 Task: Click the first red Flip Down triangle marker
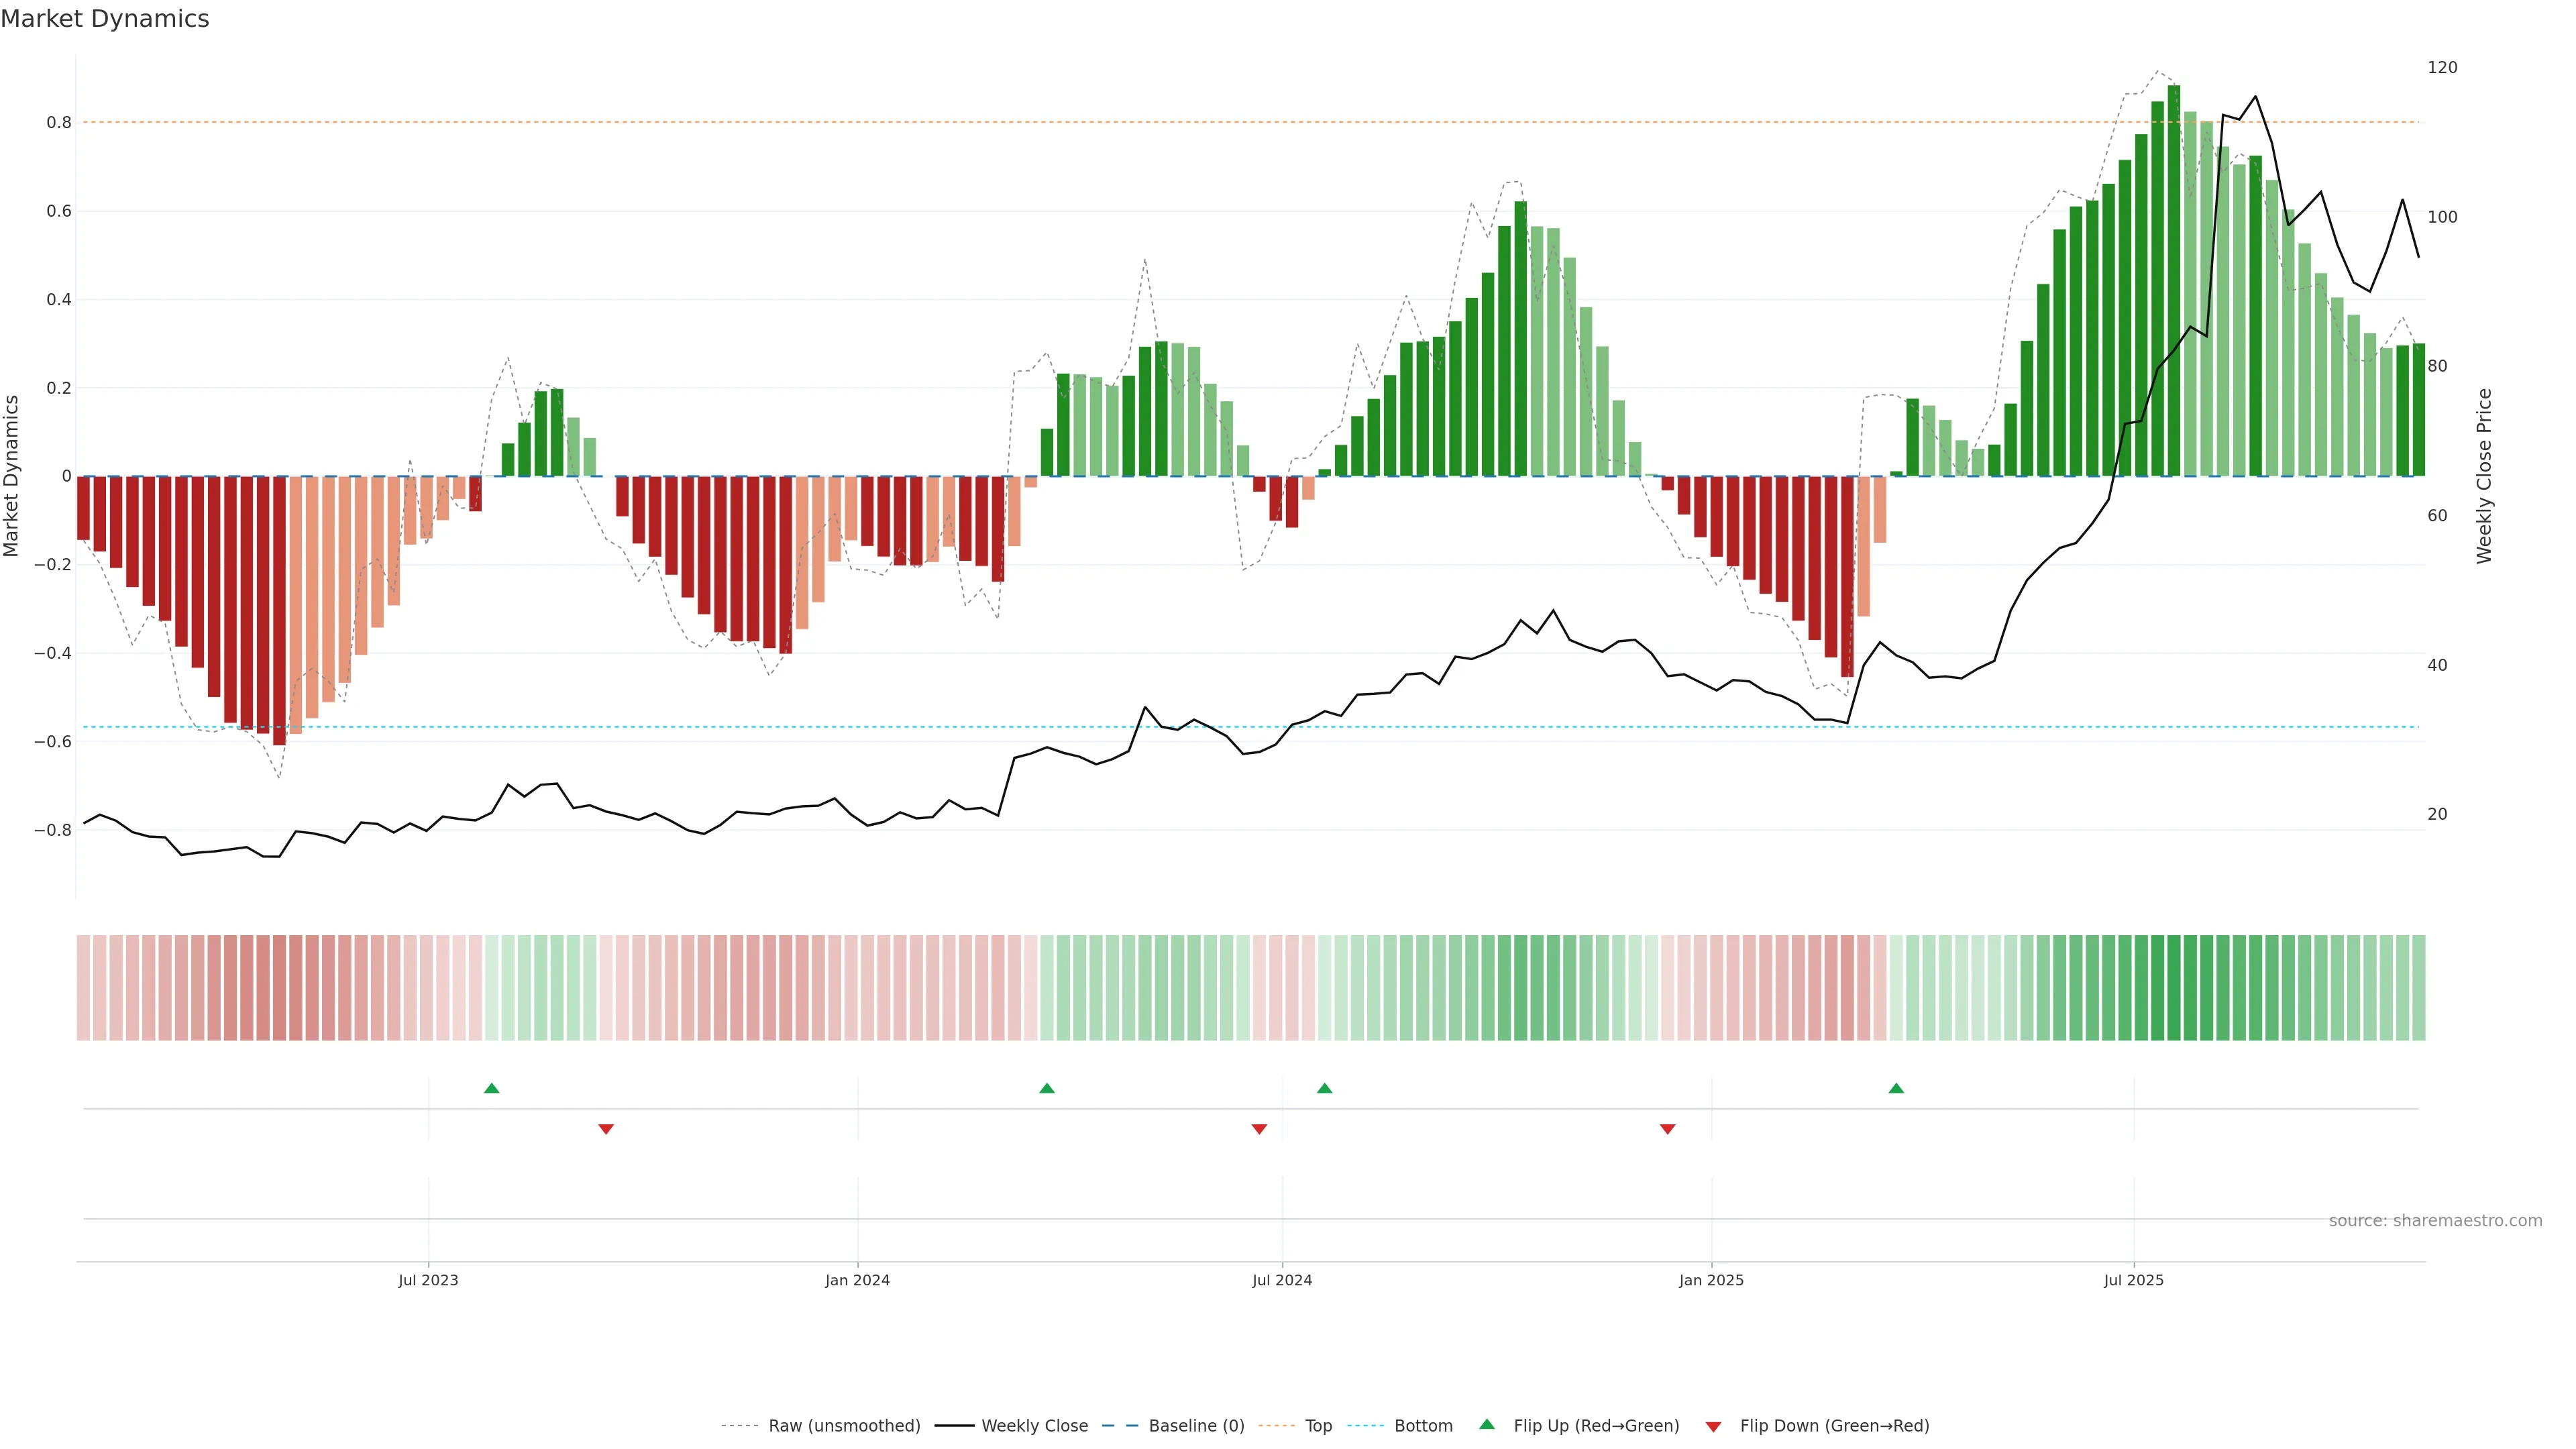pyautogui.click(x=605, y=1129)
